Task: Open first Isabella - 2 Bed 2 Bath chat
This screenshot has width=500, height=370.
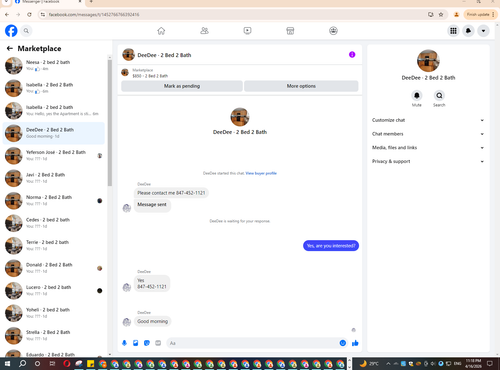Action: point(54,88)
